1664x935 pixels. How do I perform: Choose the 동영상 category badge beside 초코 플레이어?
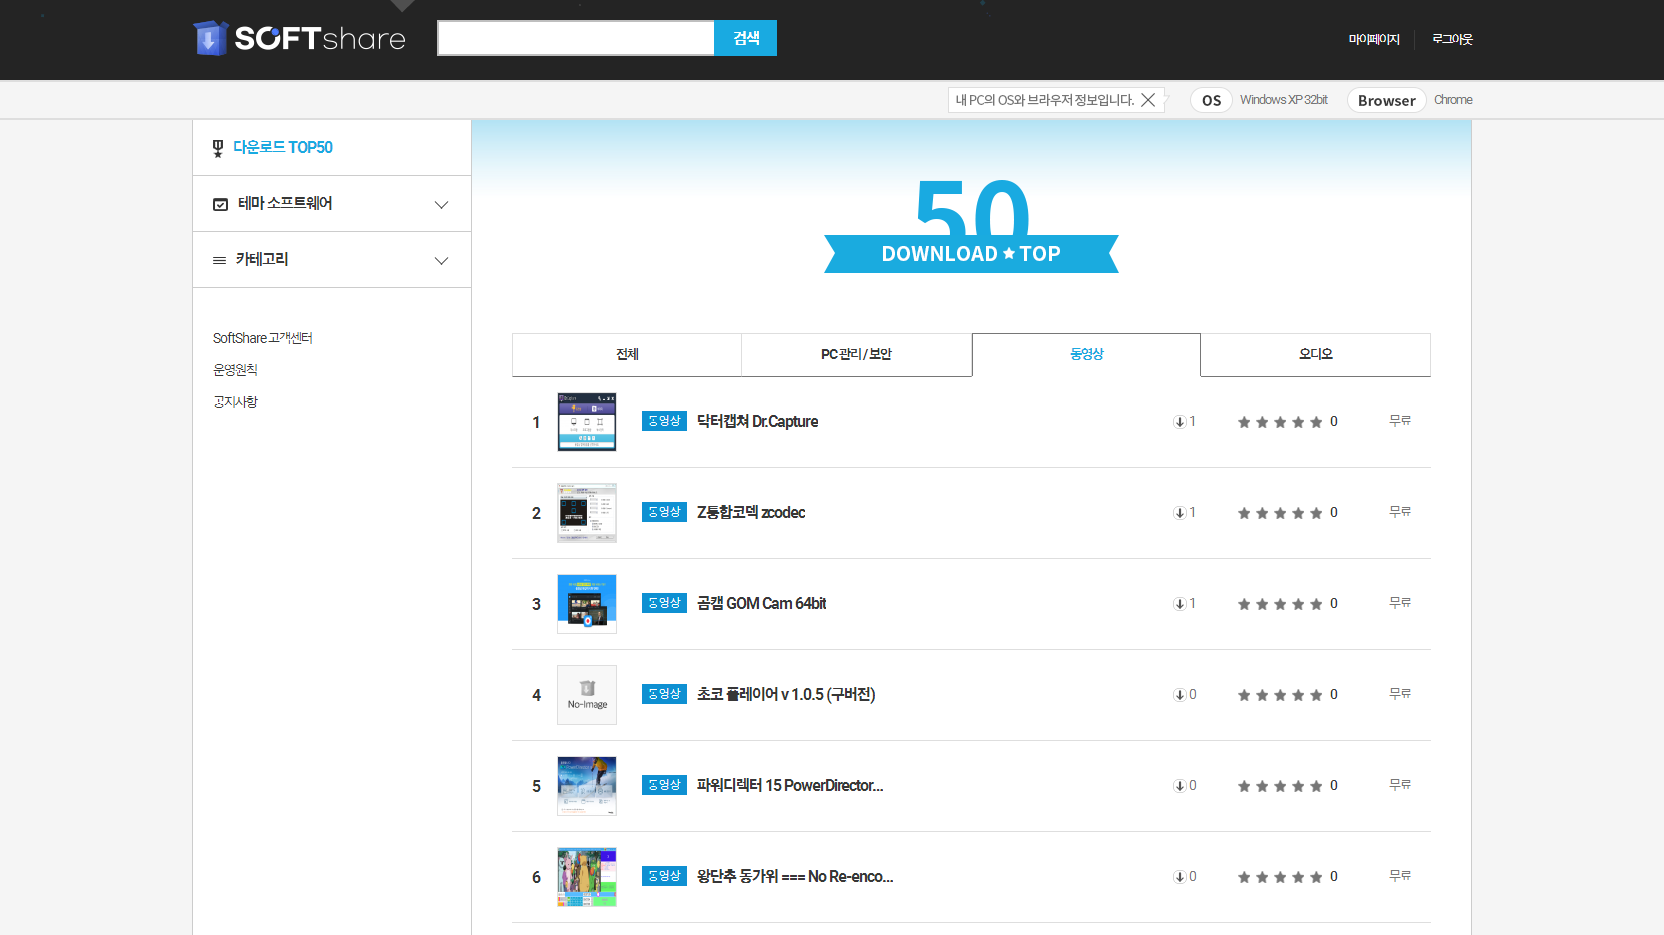point(664,694)
